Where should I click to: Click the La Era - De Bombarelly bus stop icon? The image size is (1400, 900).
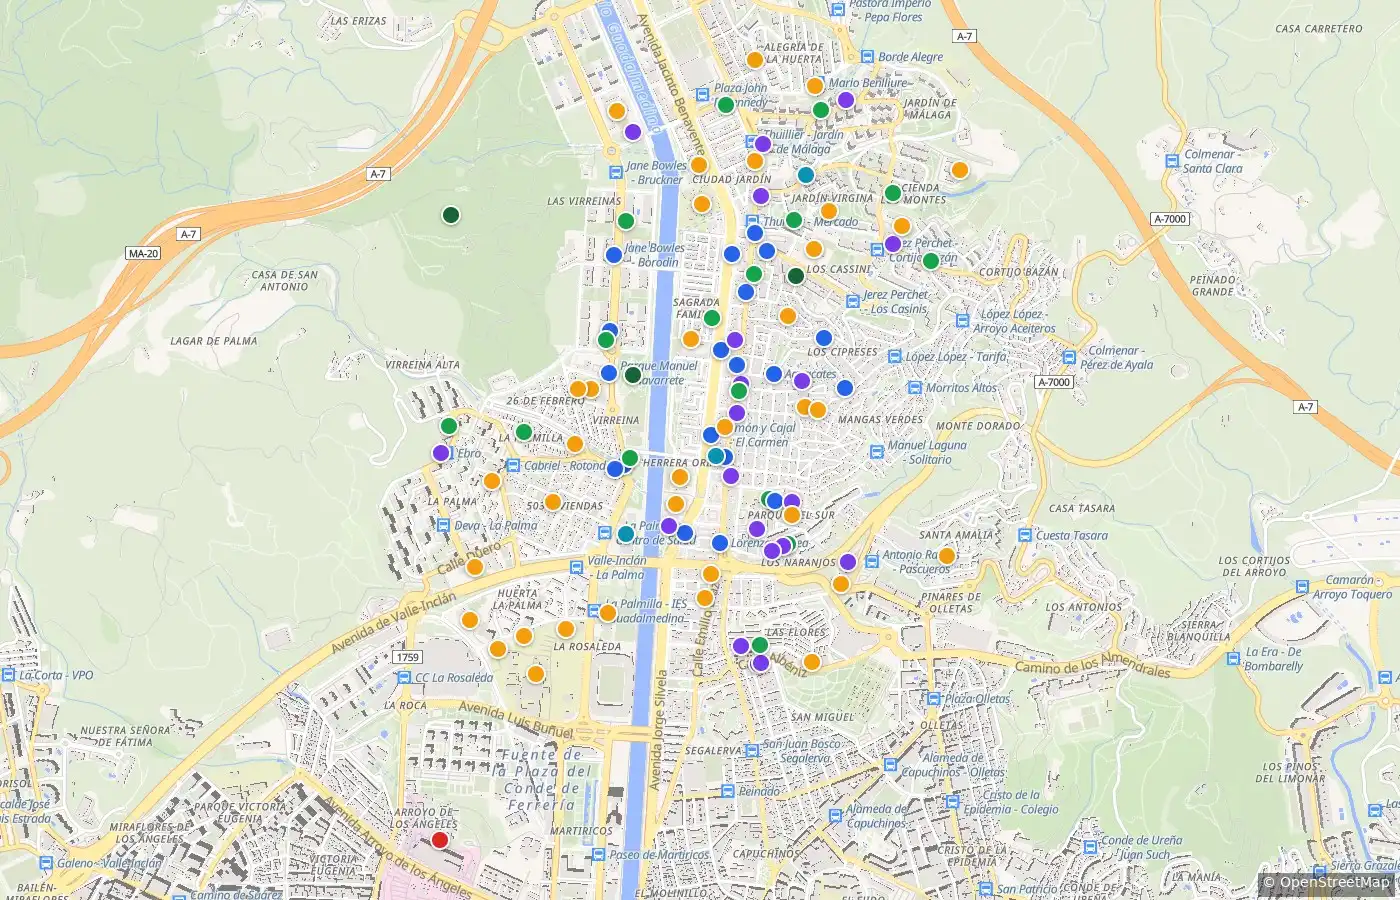(x=1234, y=658)
